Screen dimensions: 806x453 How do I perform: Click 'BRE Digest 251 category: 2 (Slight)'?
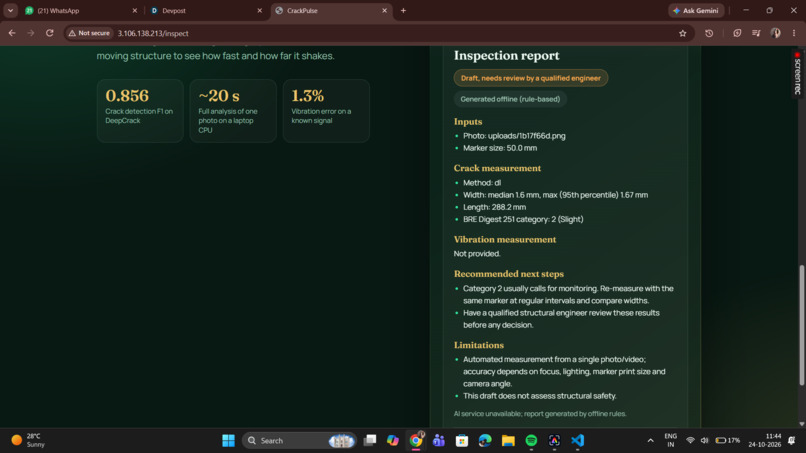pos(523,219)
